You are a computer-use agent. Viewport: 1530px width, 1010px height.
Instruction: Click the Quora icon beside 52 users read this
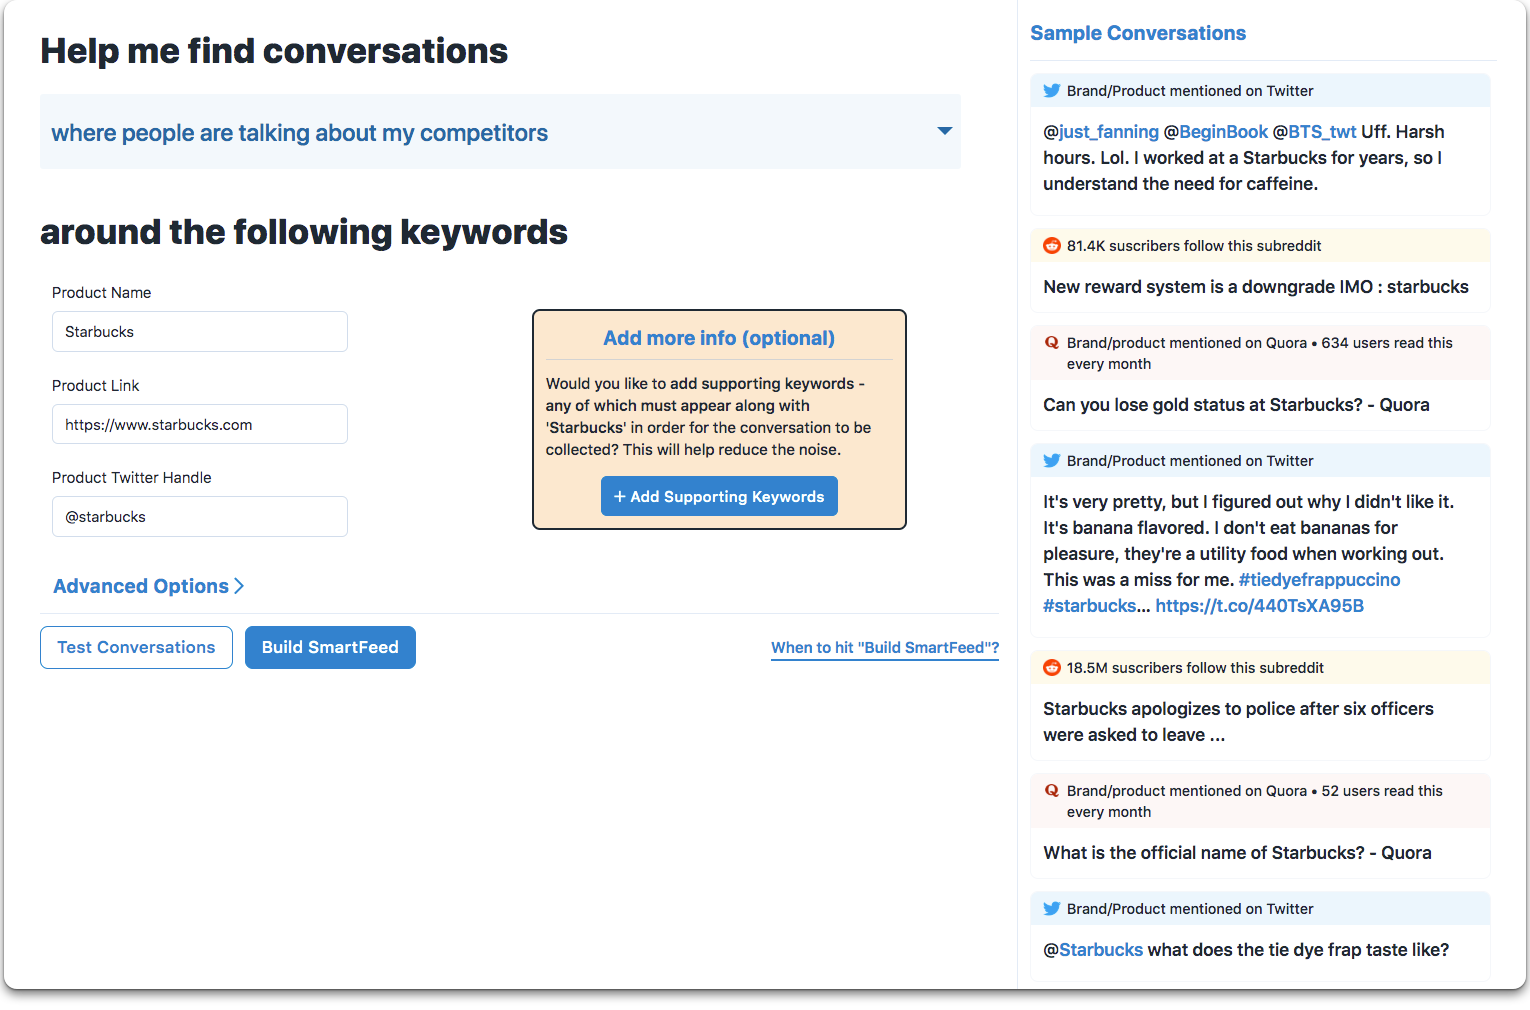coord(1052,791)
